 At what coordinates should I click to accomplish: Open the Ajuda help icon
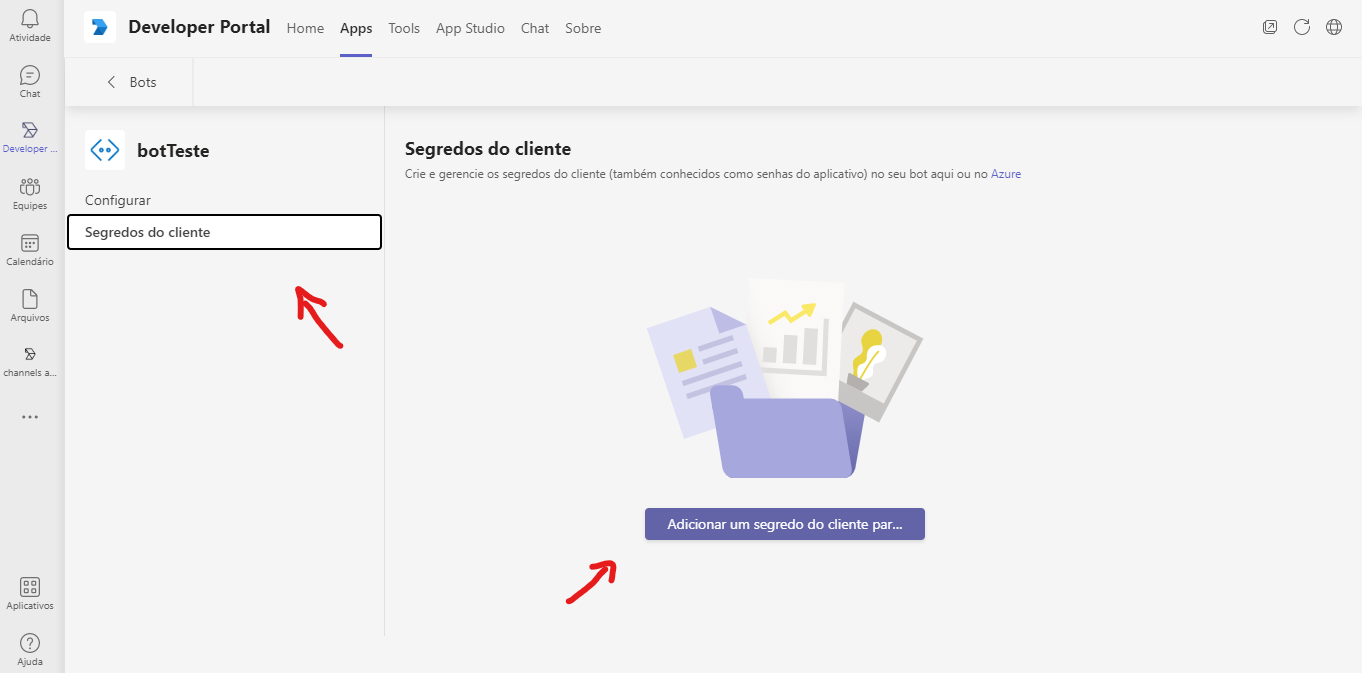click(30, 644)
